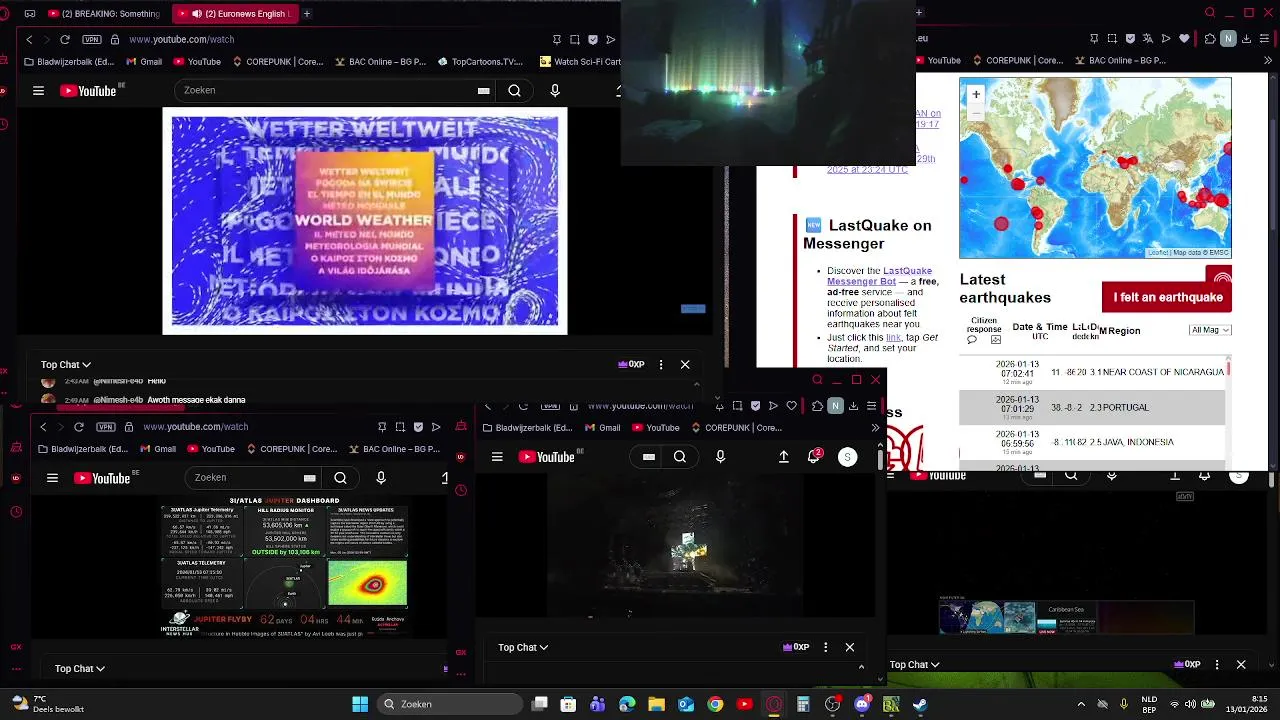Click the I felt an earthquake button
The image size is (1280, 720).
pos(1168,297)
